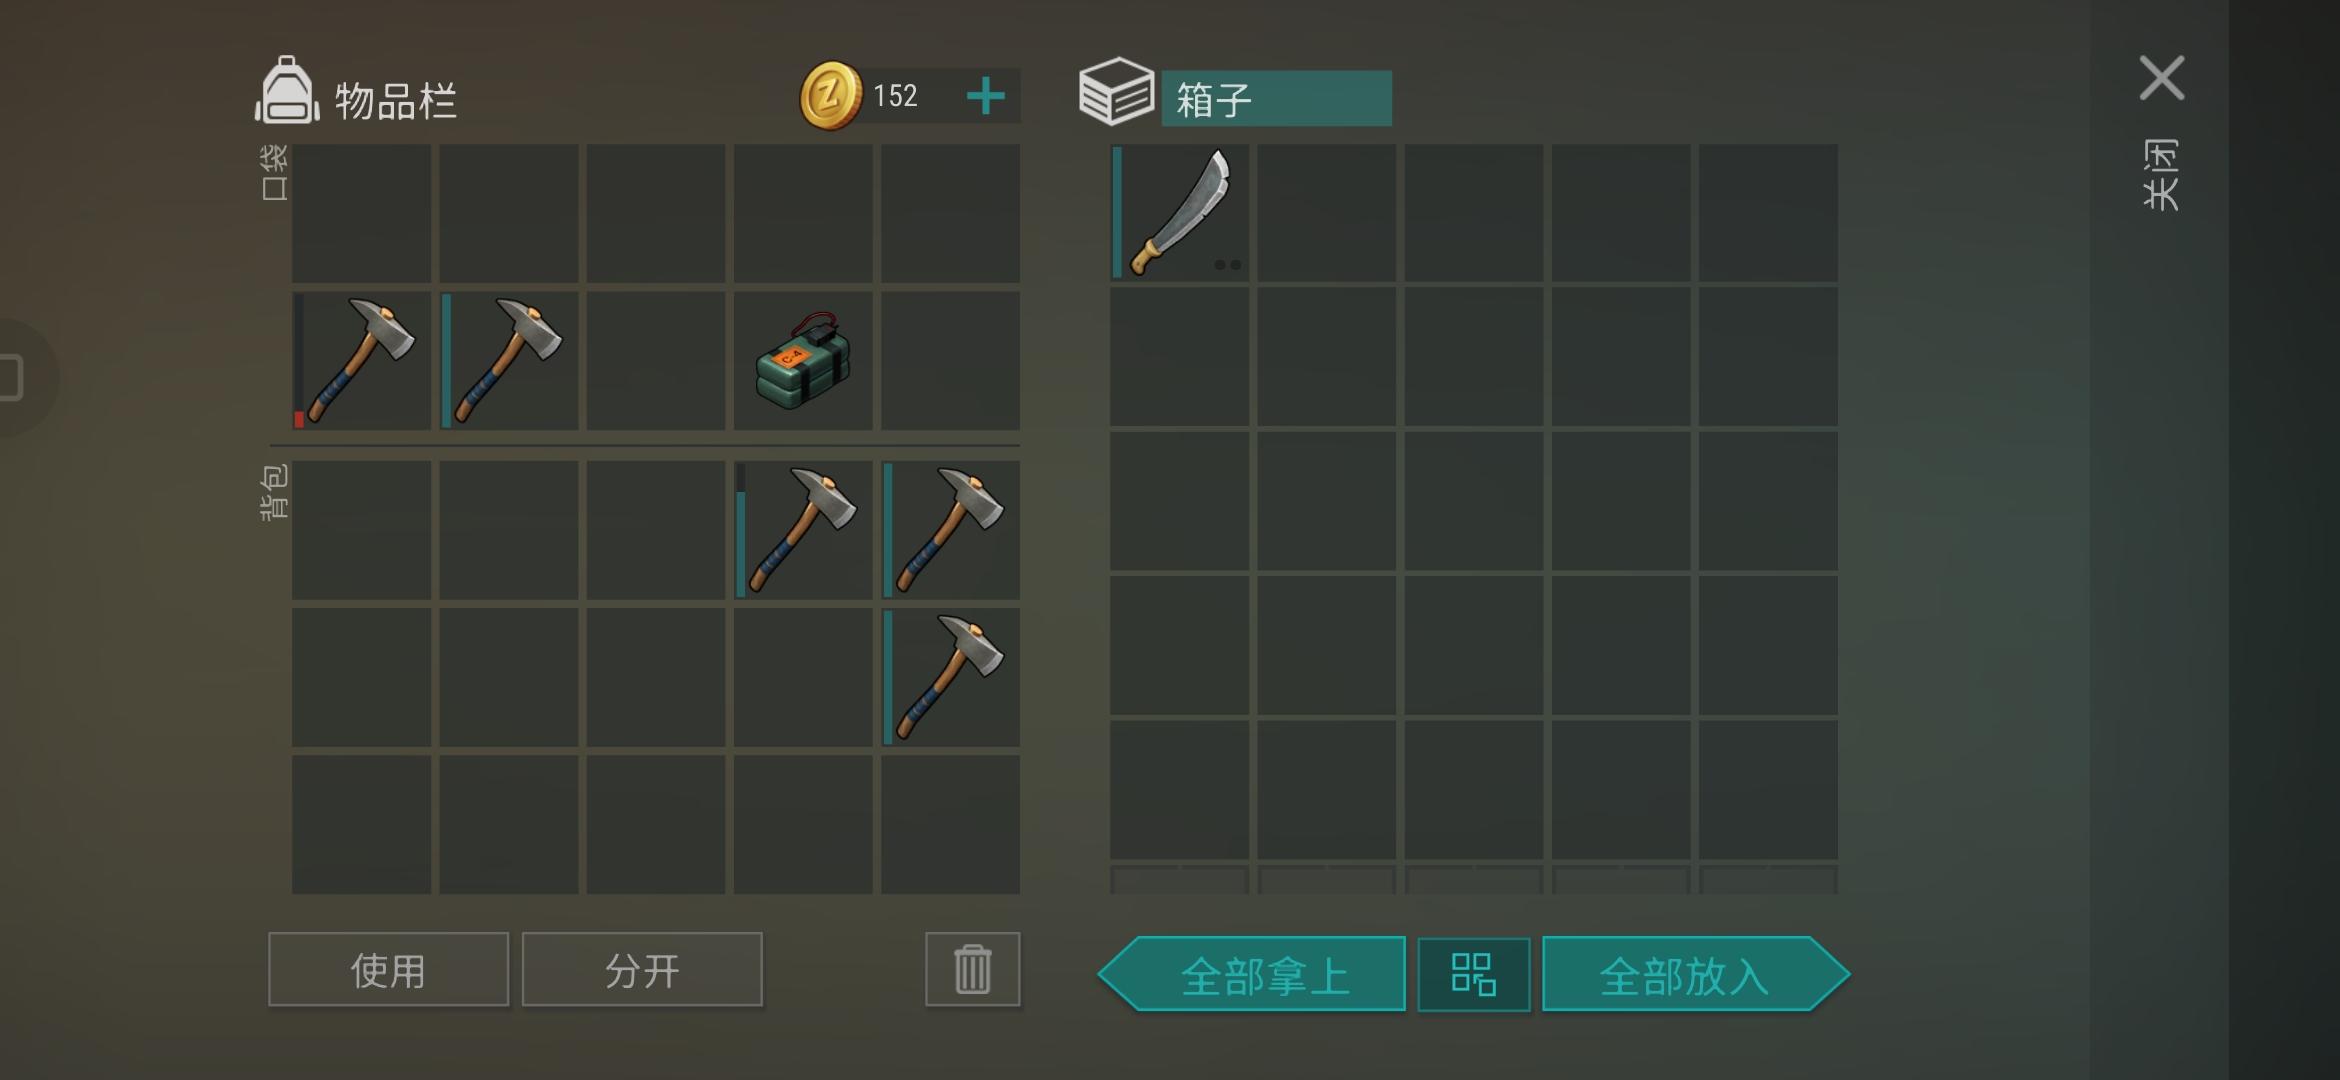
Task: Edit the chest name field 箱子
Action: click(x=1277, y=98)
